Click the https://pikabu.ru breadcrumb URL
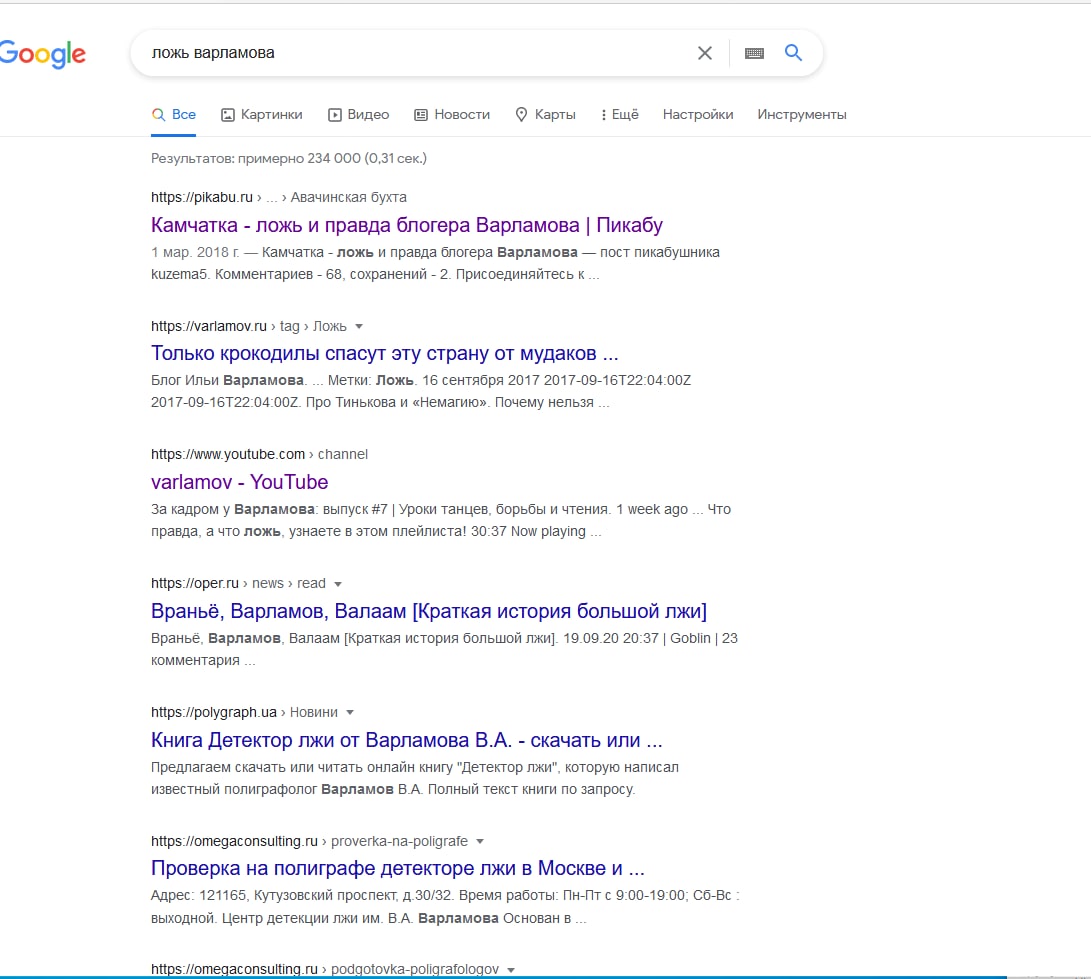 point(279,198)
